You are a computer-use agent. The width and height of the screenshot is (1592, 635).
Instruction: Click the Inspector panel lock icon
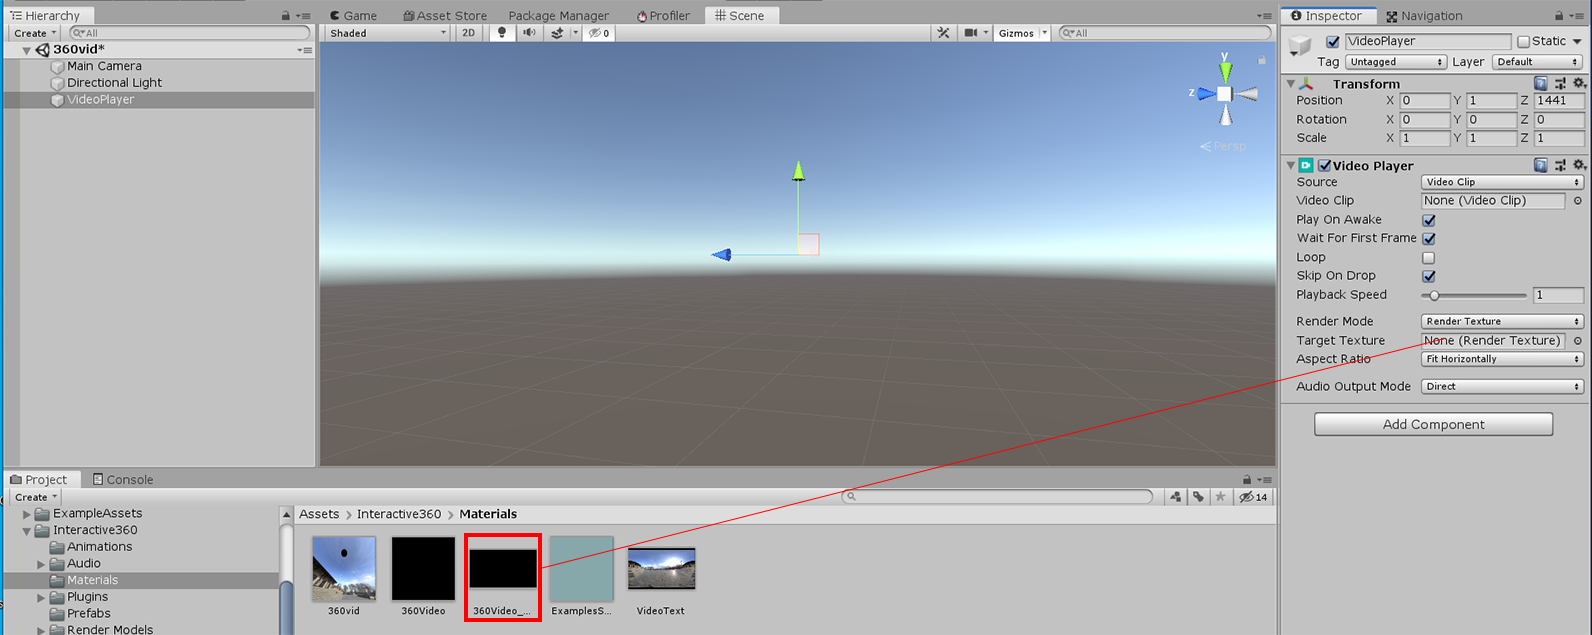[x=1559, y=16]
